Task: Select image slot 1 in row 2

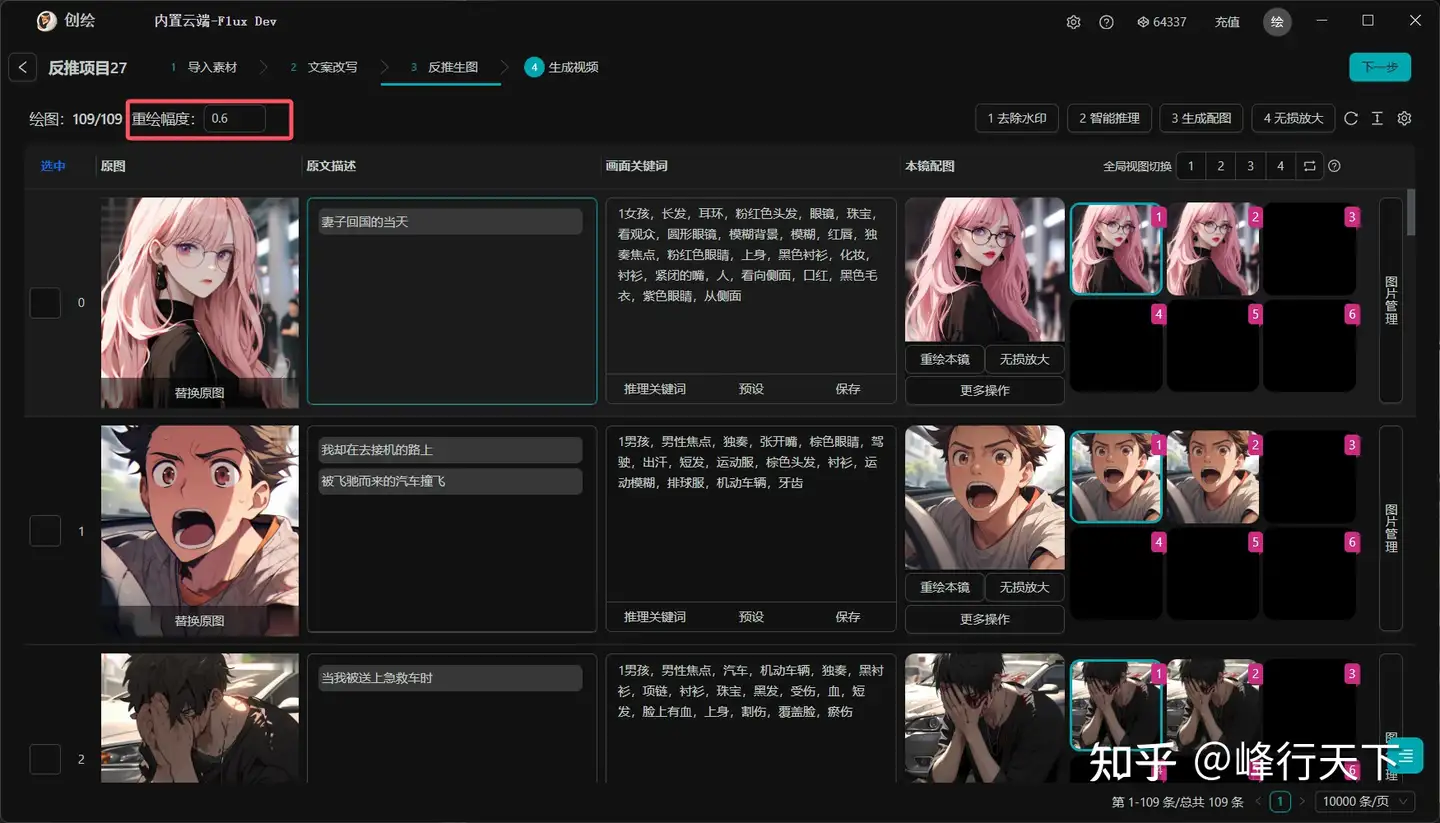Action: tap(1116, 705)
